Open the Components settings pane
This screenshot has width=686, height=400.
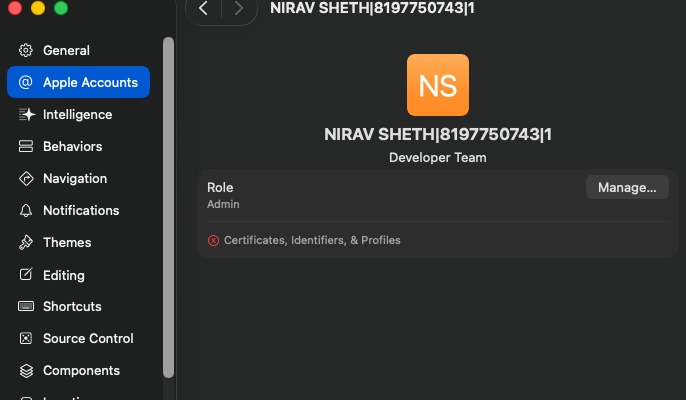coord(79,371)
